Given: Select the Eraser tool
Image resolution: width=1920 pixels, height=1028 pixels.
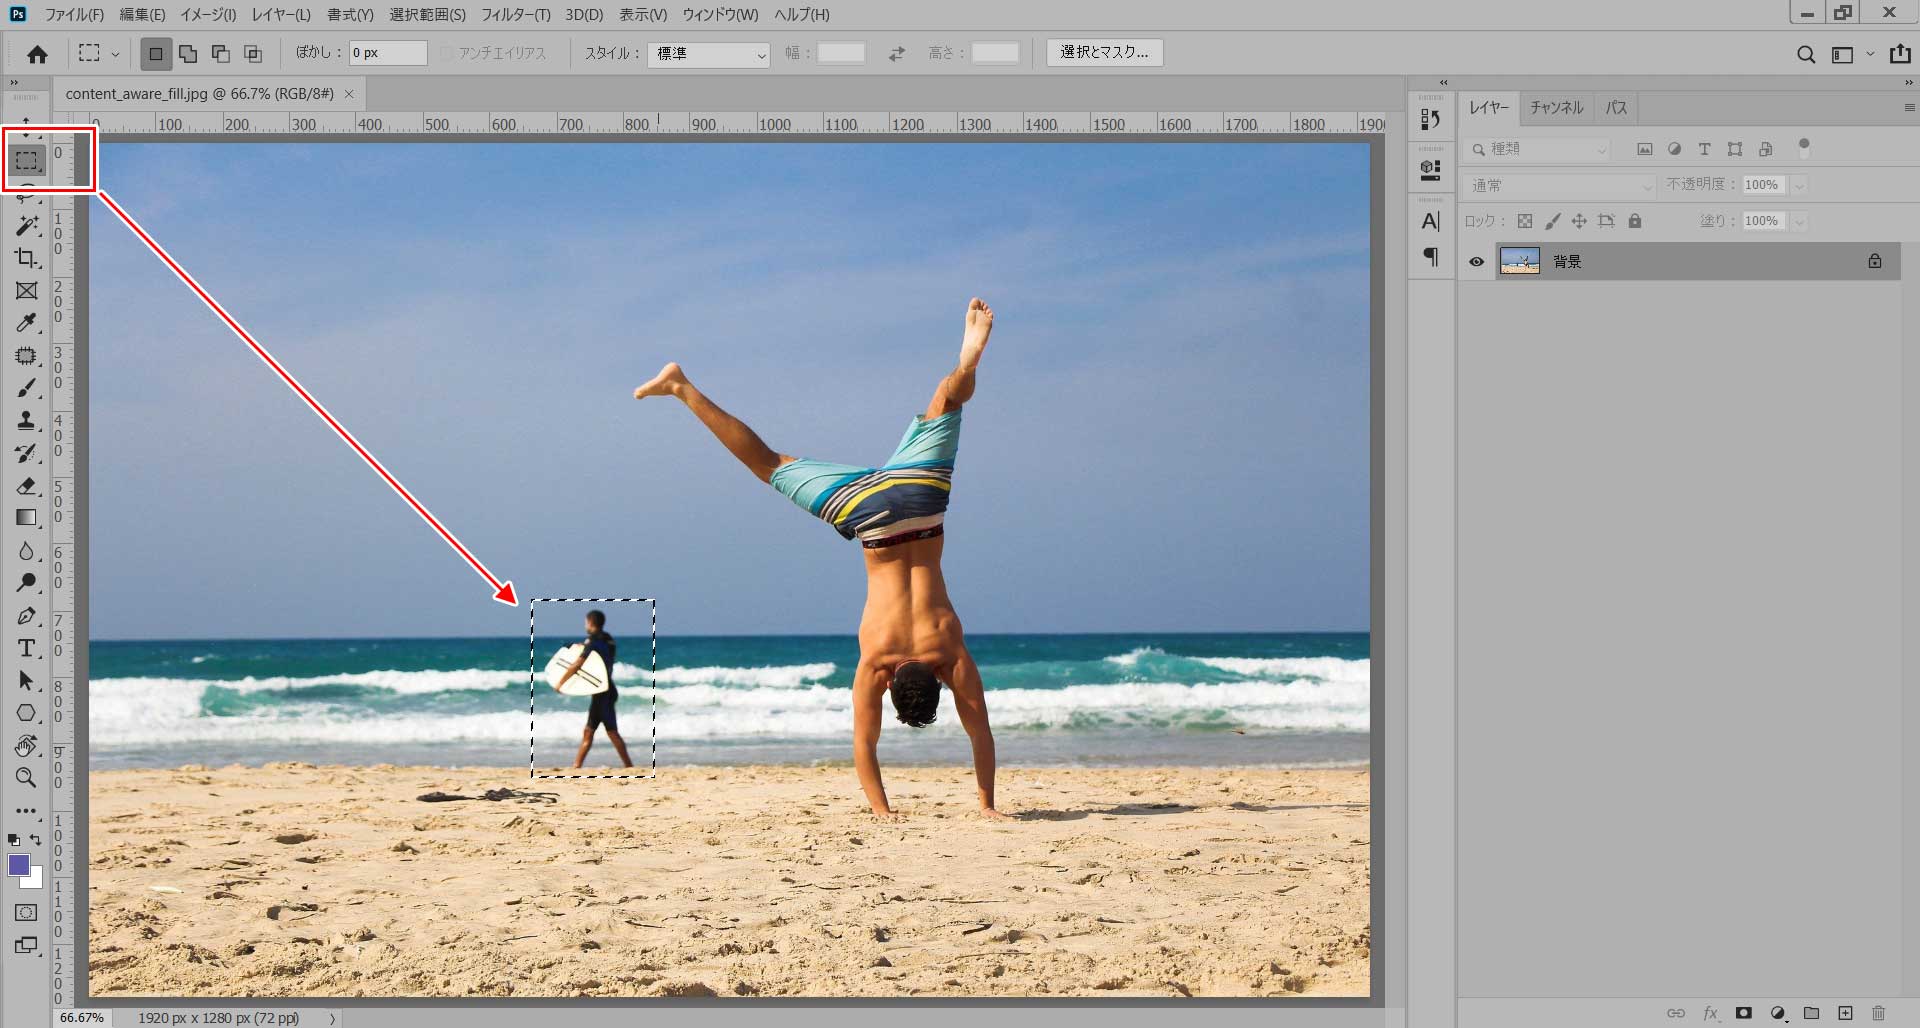Looking at the screenshot, I should click(26, 486).
